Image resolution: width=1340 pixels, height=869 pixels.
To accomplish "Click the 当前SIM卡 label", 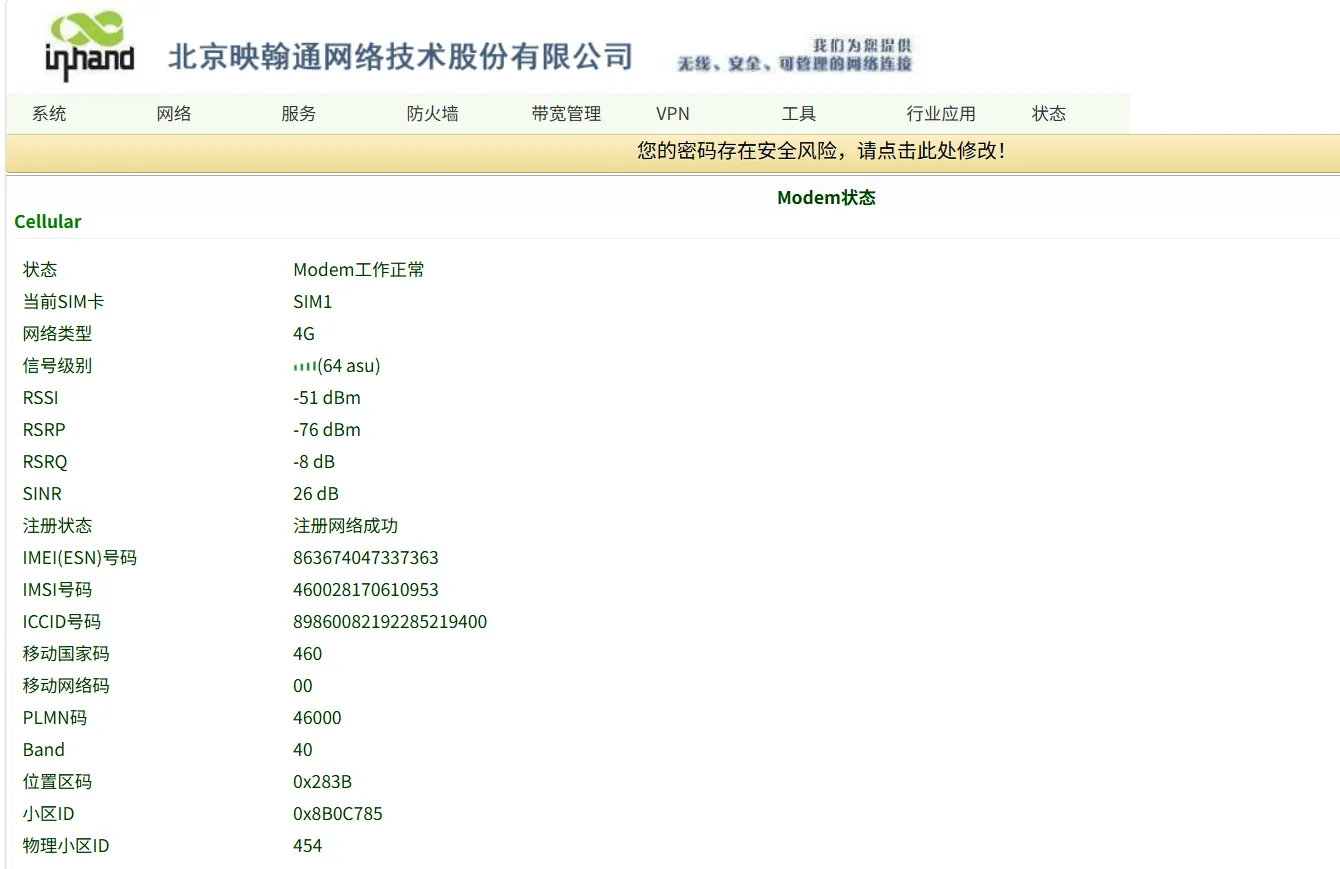I will click(63, 302).
